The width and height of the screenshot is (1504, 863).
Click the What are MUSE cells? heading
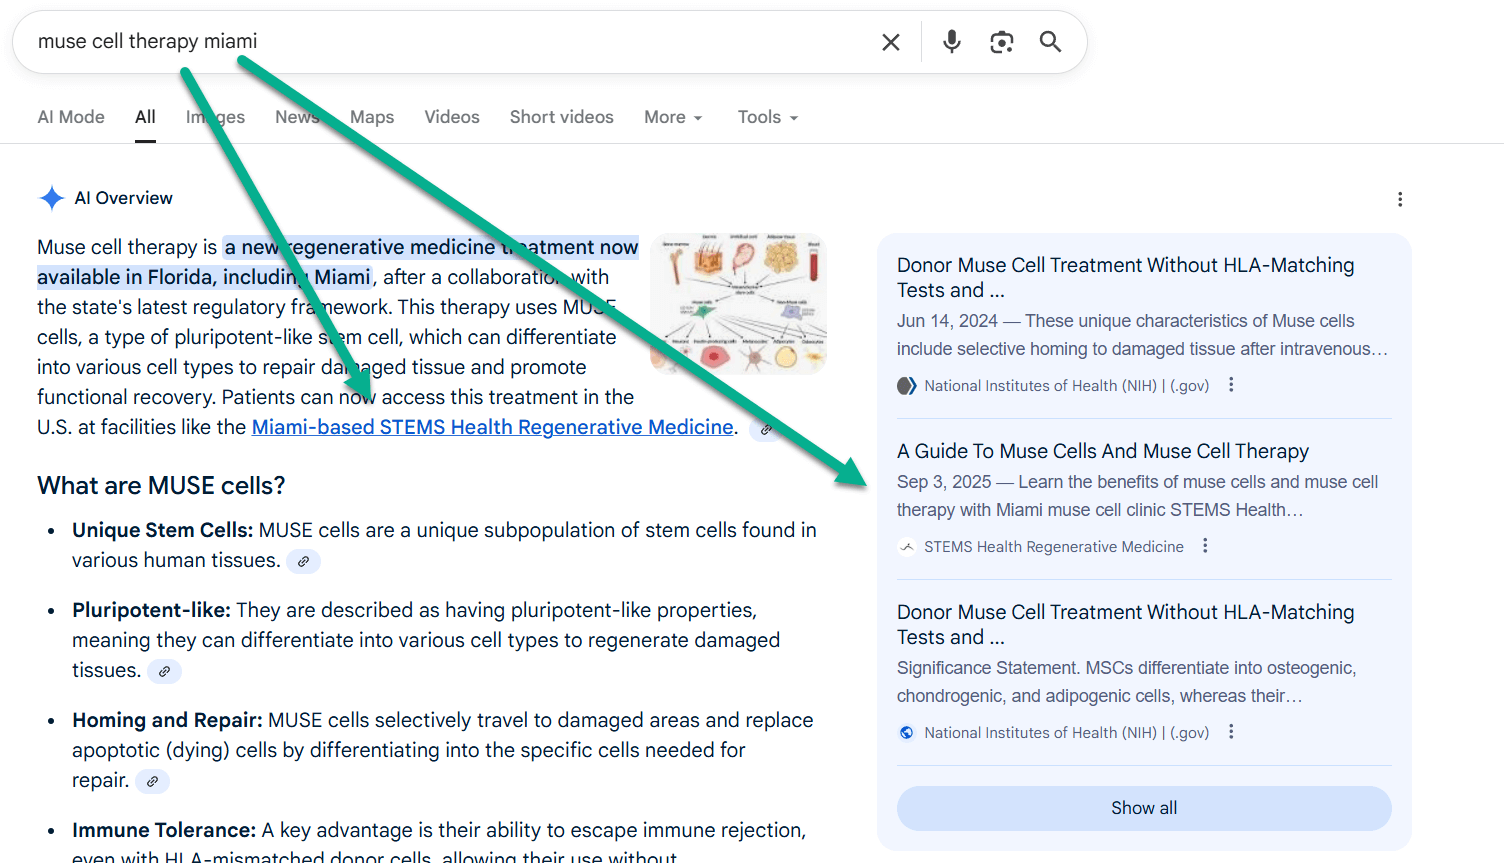click(x=161, y=486)
